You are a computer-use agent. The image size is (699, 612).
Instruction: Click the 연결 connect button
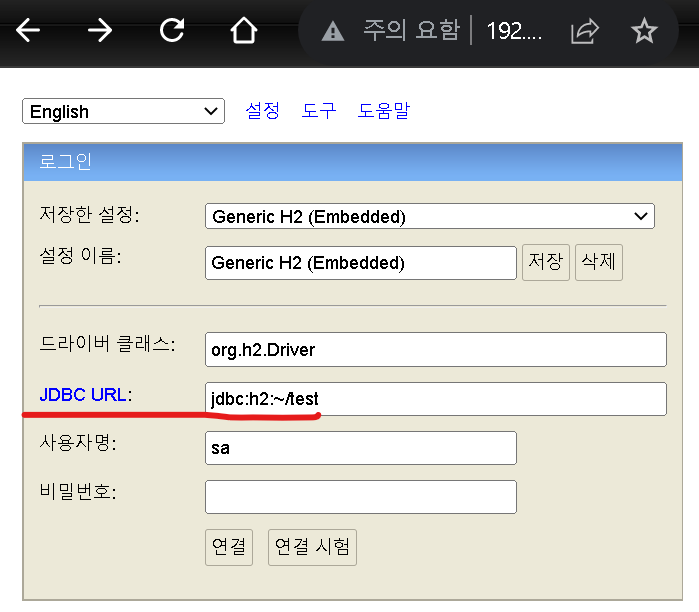coord(229,547)
